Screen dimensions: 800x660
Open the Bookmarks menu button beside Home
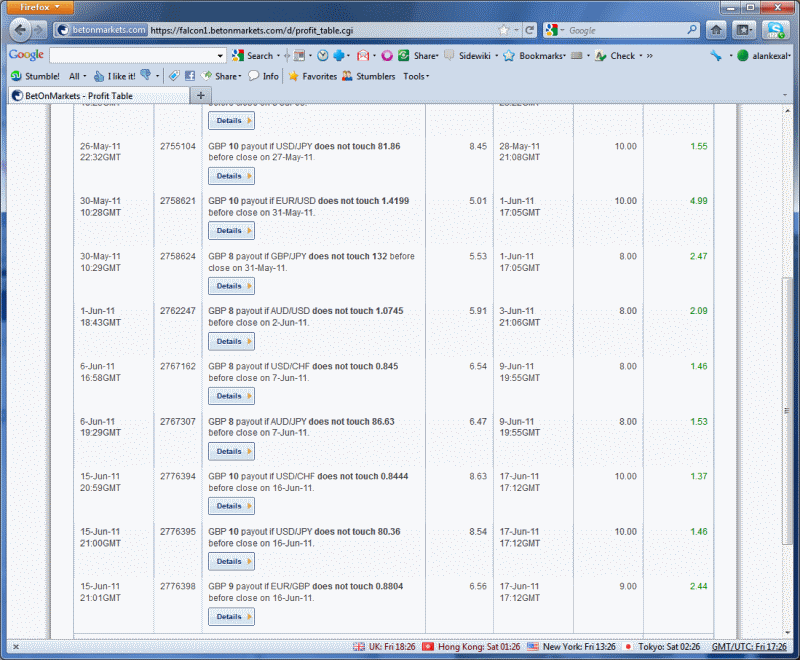click(x=744, y=30)
